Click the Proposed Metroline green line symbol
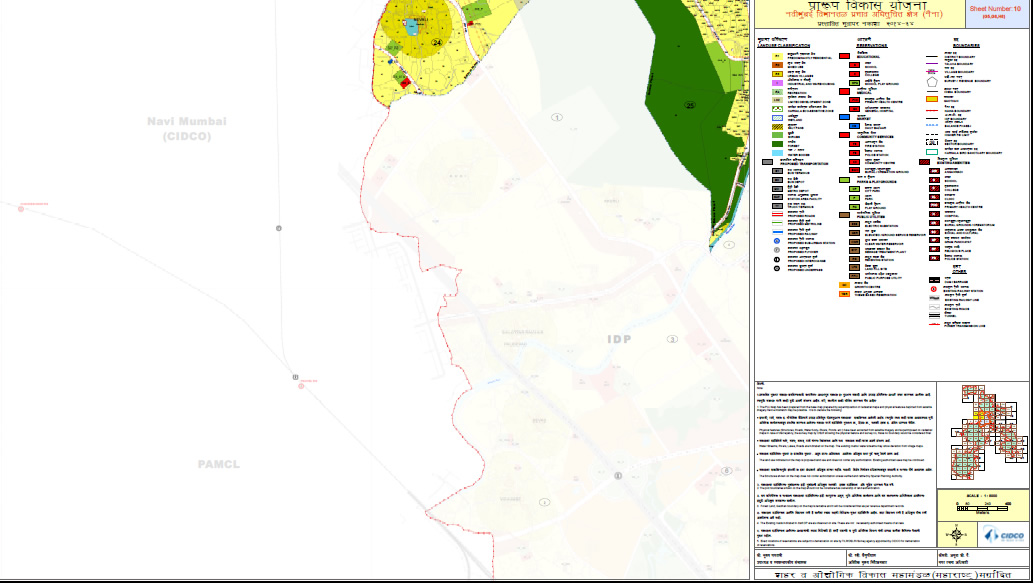Viewport: 1035px width, 584px height. 777,223
